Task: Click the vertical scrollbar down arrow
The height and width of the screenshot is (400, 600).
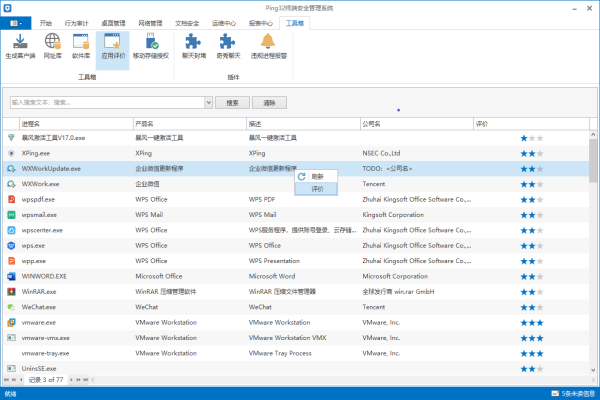Action: tap(593, 370)
